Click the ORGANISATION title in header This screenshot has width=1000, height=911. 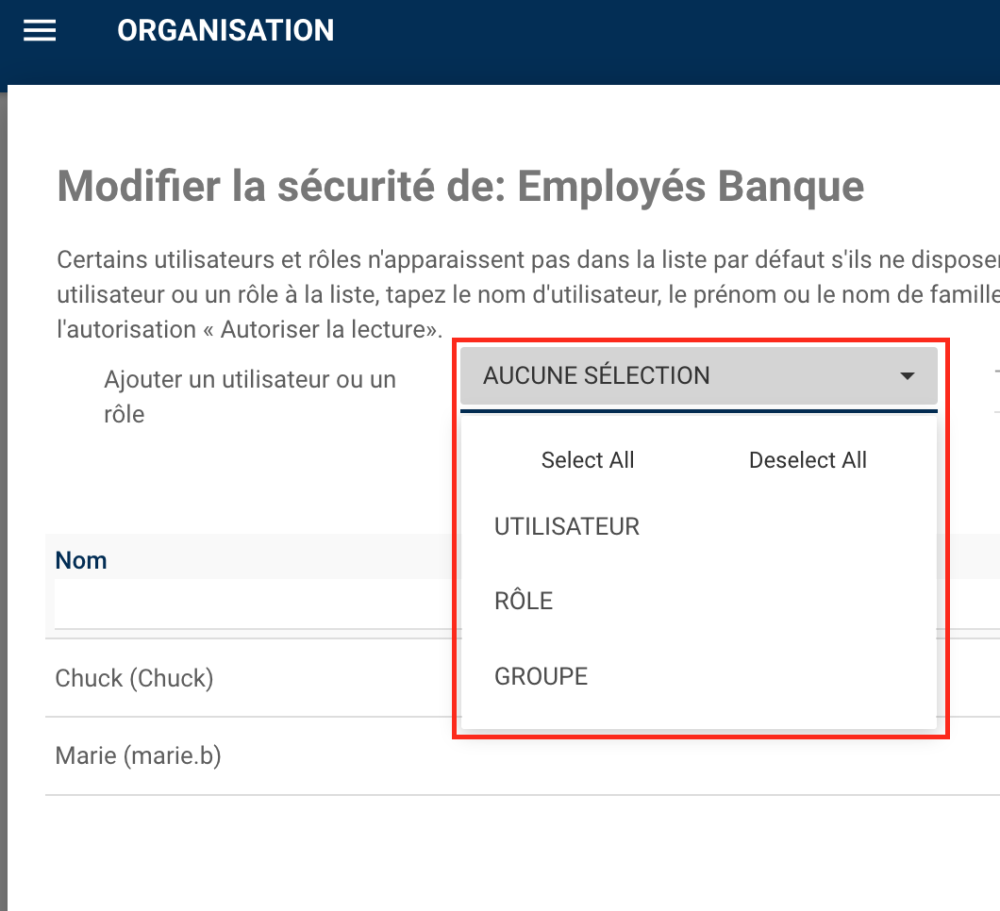coord(225,31)
